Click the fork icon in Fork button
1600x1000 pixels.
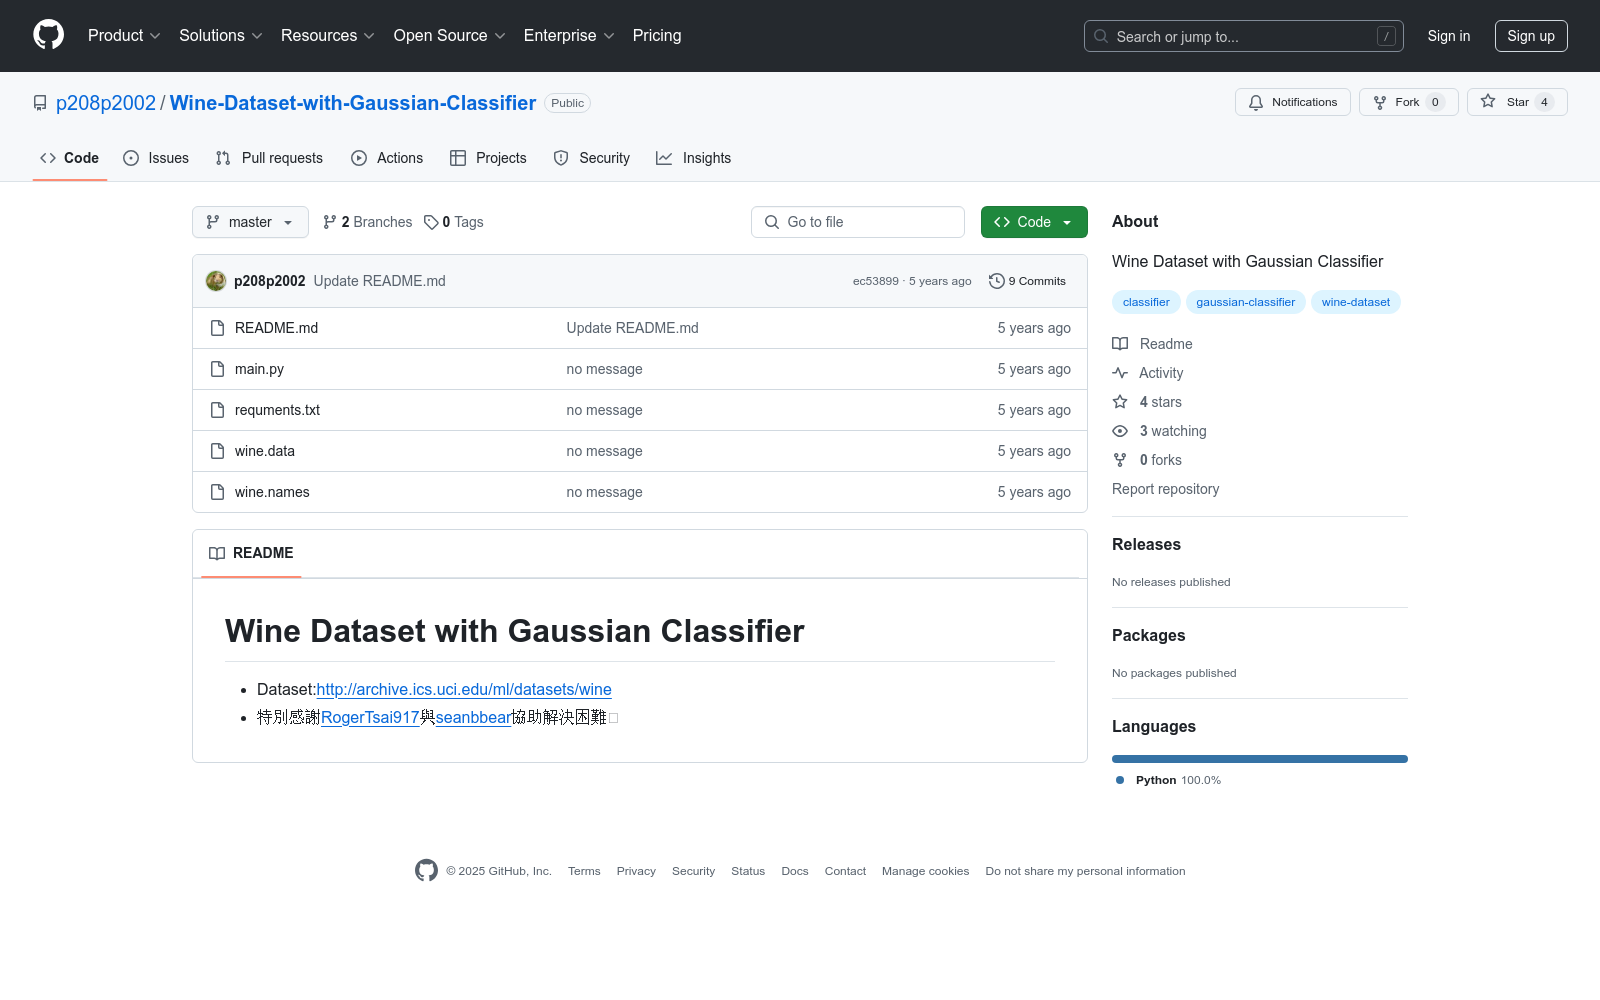[x=1380, y=102]
